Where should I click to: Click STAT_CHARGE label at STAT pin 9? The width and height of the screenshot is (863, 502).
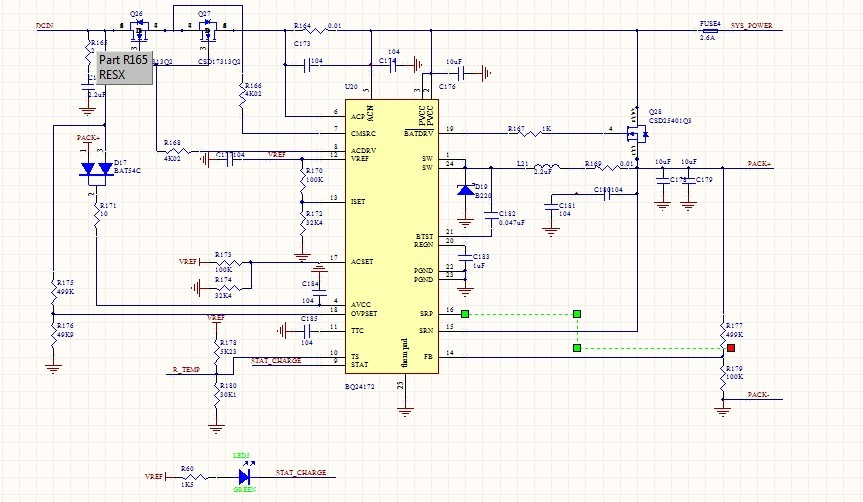click(x=276, y=361)
